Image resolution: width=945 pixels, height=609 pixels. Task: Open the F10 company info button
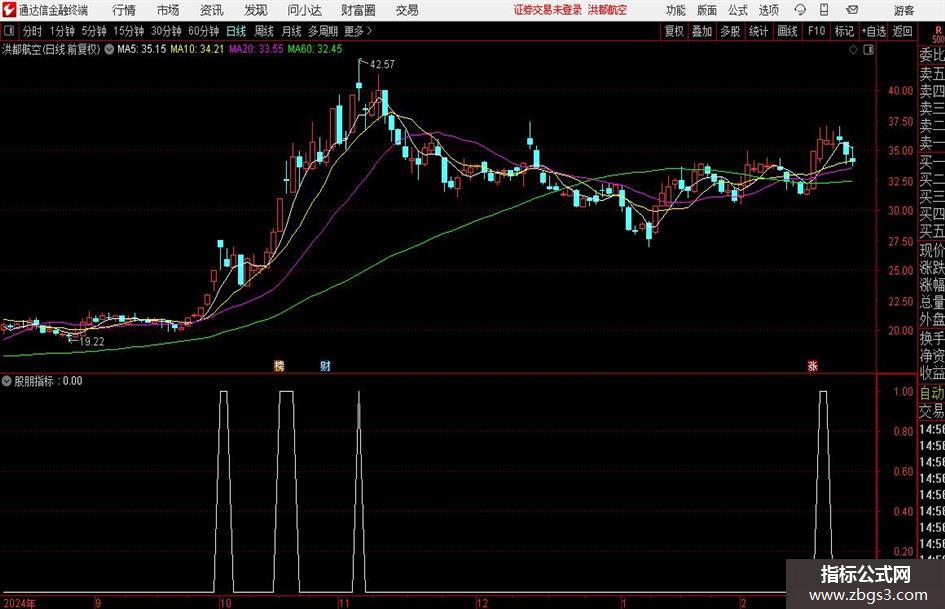817,31
